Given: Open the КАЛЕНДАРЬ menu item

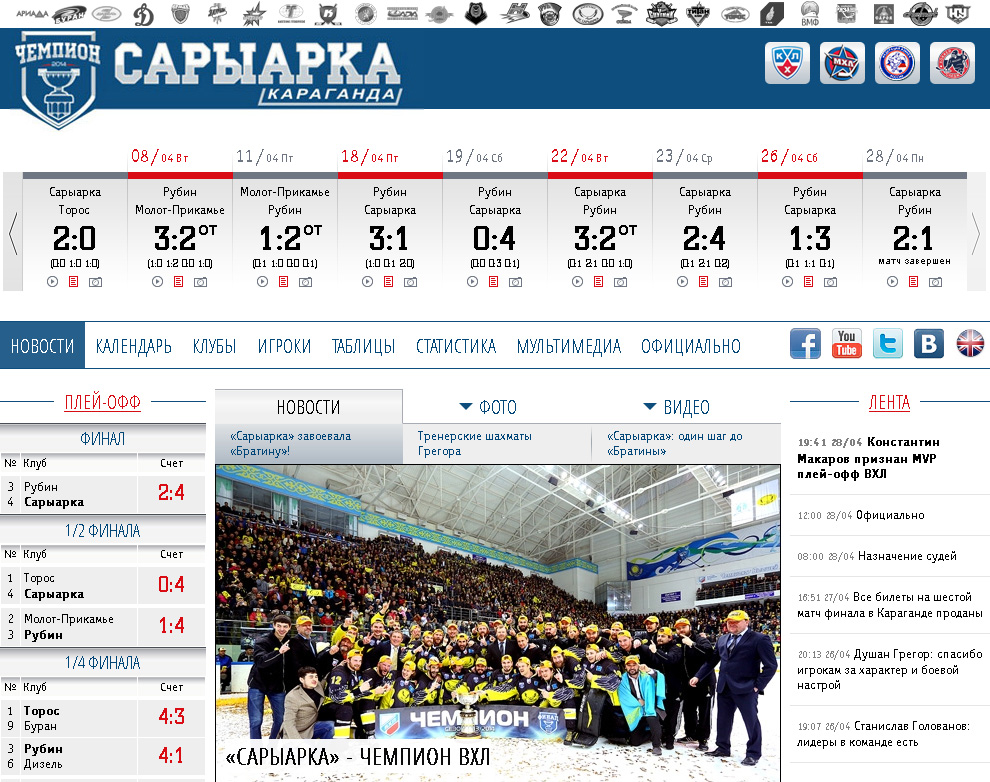Looking at the screenshot, I should (x=134, y=346).
